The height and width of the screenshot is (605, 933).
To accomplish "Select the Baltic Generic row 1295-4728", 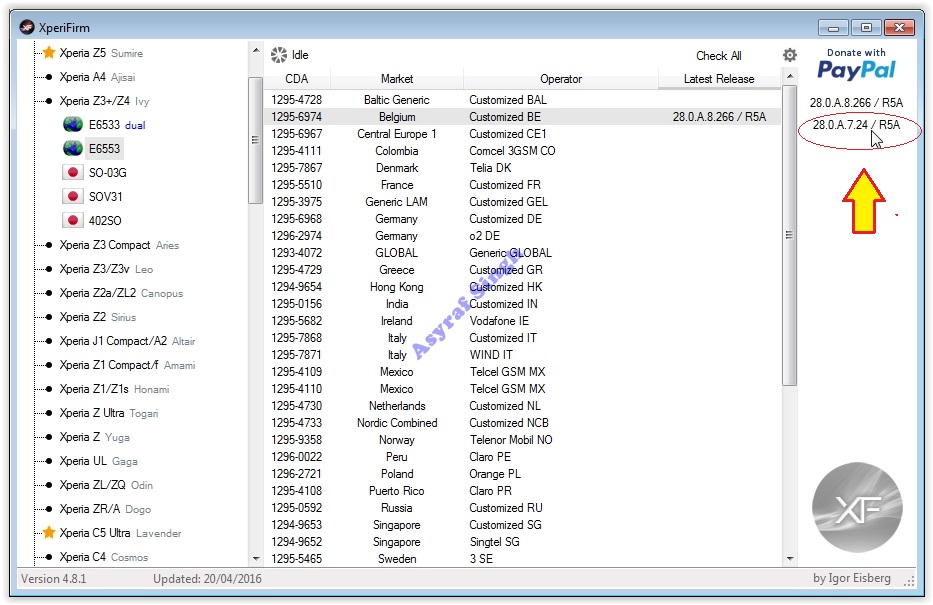I will tap(522, 100).
